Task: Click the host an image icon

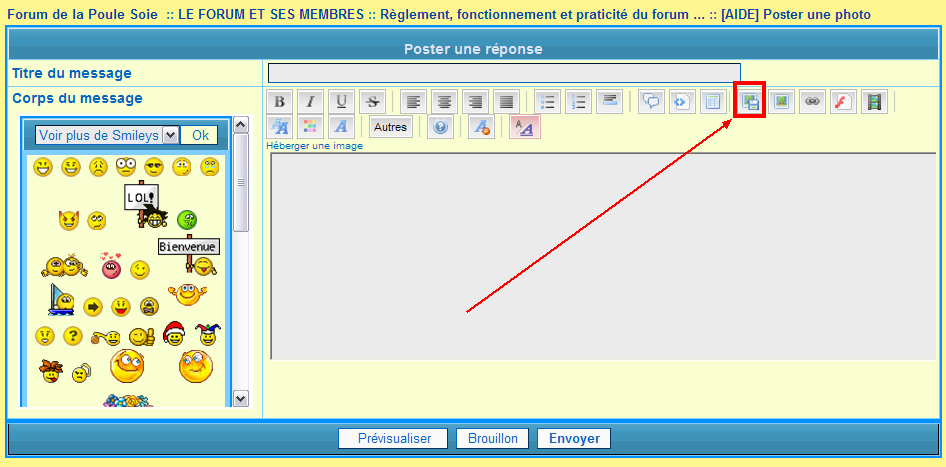Action: [x=749, y=101]
